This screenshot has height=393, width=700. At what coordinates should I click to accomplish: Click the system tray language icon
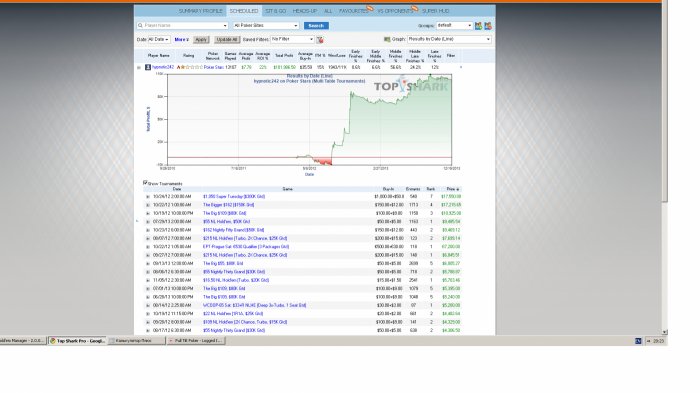point(638,341)
